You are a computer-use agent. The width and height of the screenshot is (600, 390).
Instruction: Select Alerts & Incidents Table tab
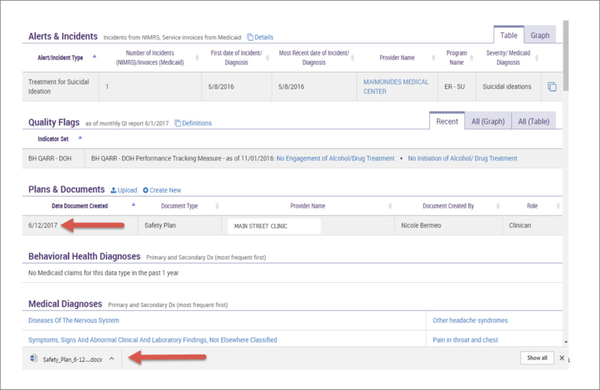point(509,35)
